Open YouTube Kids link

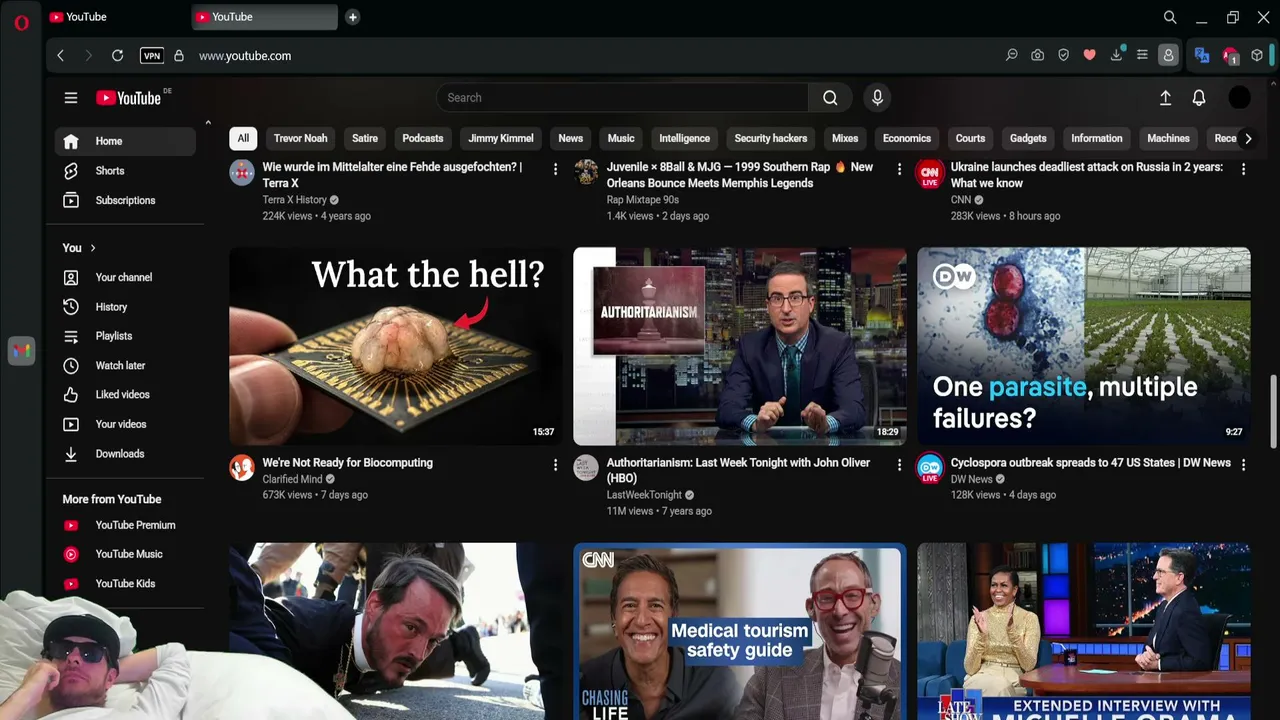pos(125,584)
